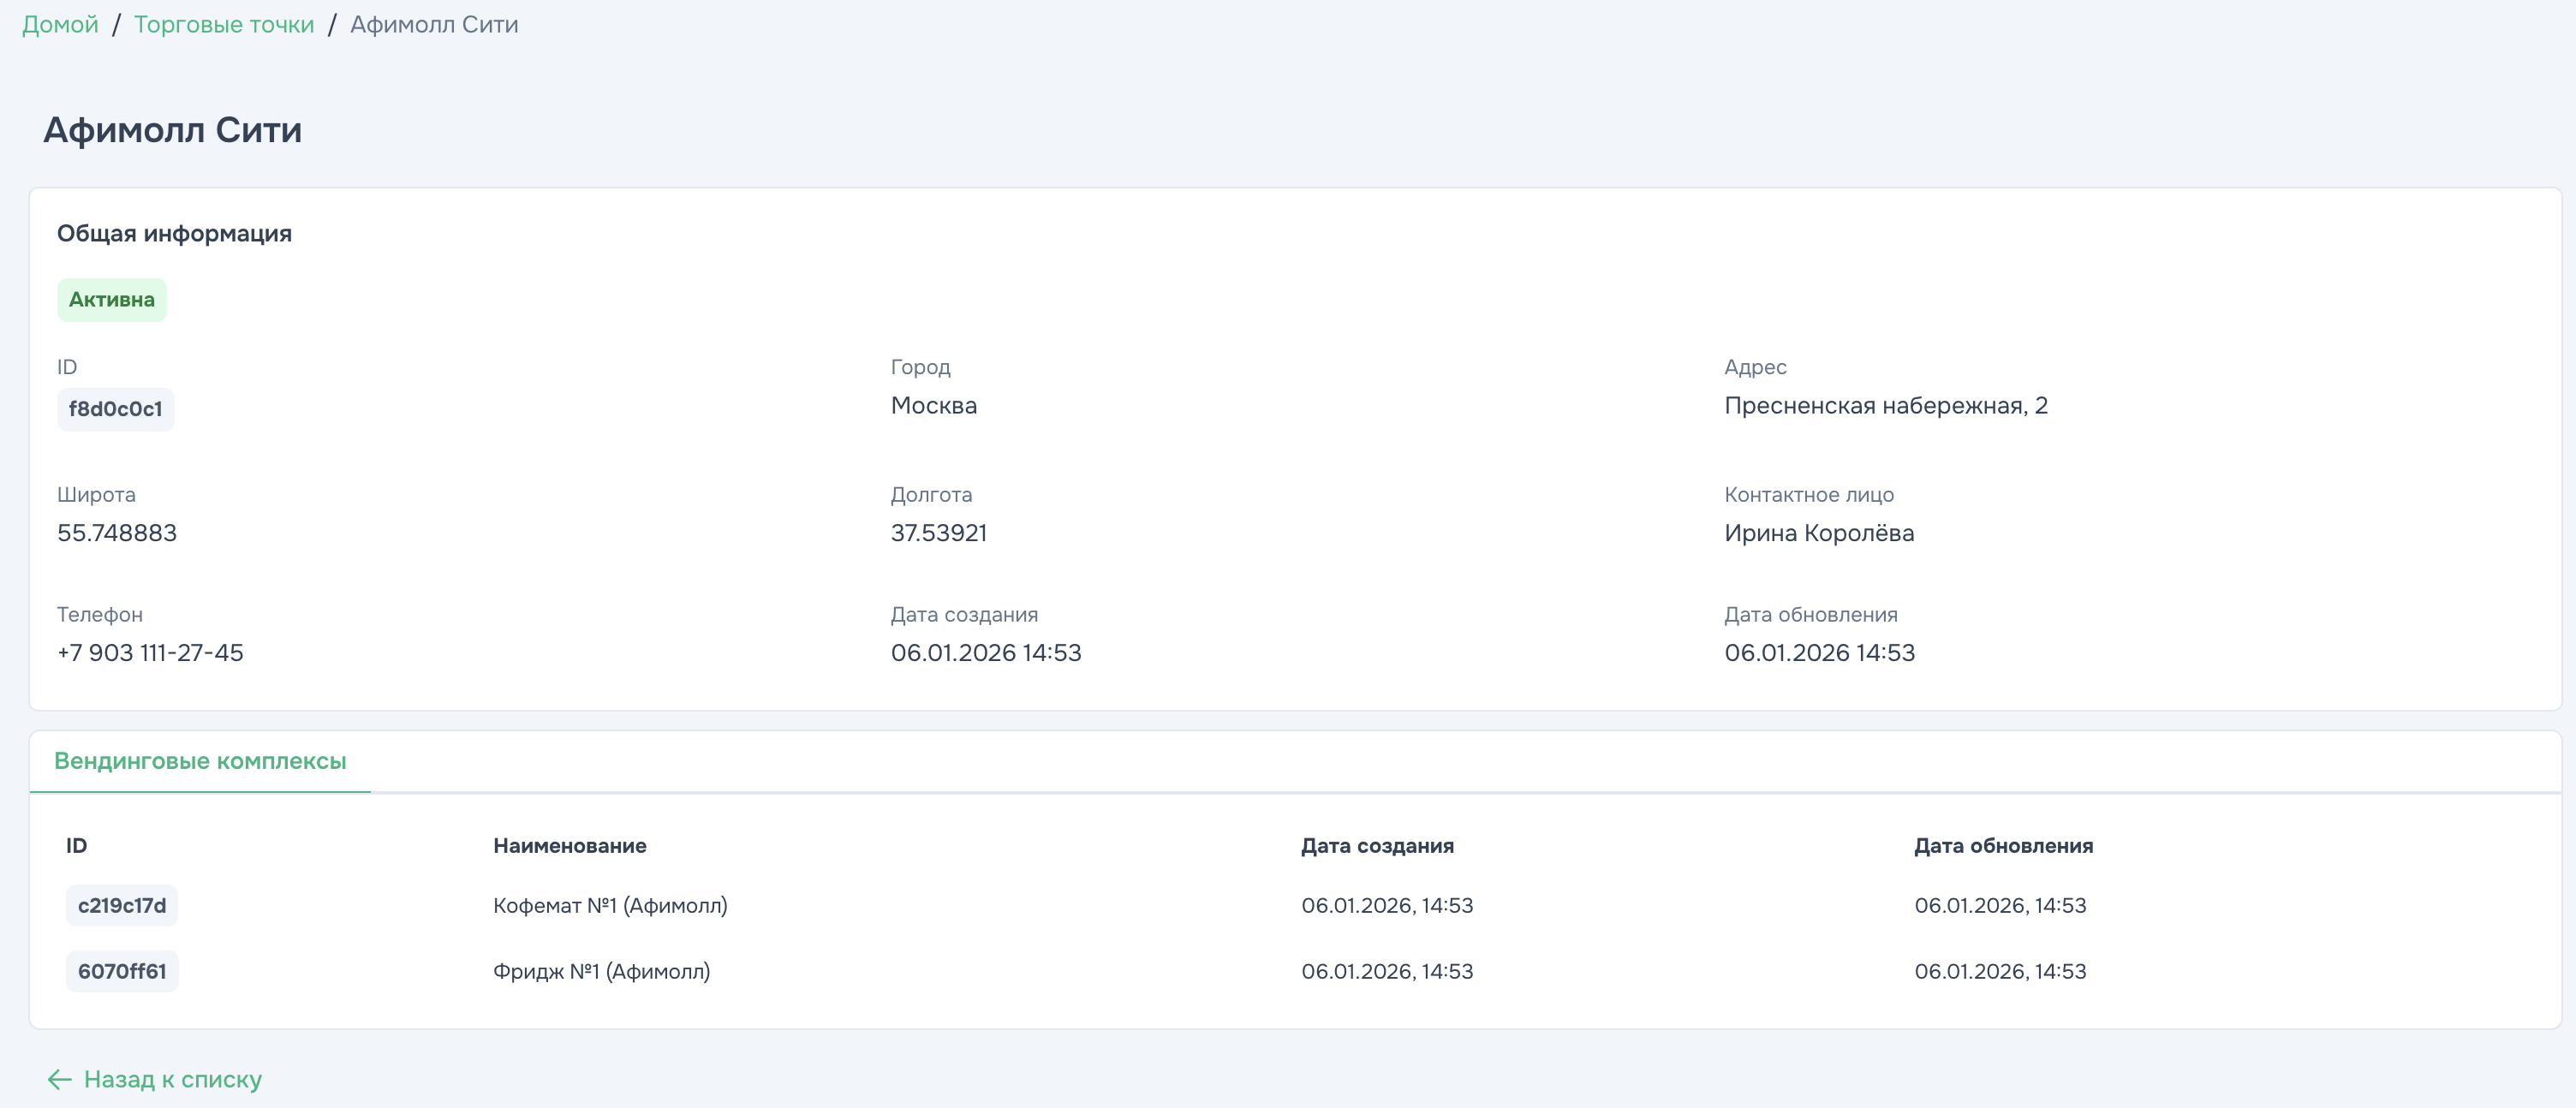Click the Наименование column header

(569, 846)
